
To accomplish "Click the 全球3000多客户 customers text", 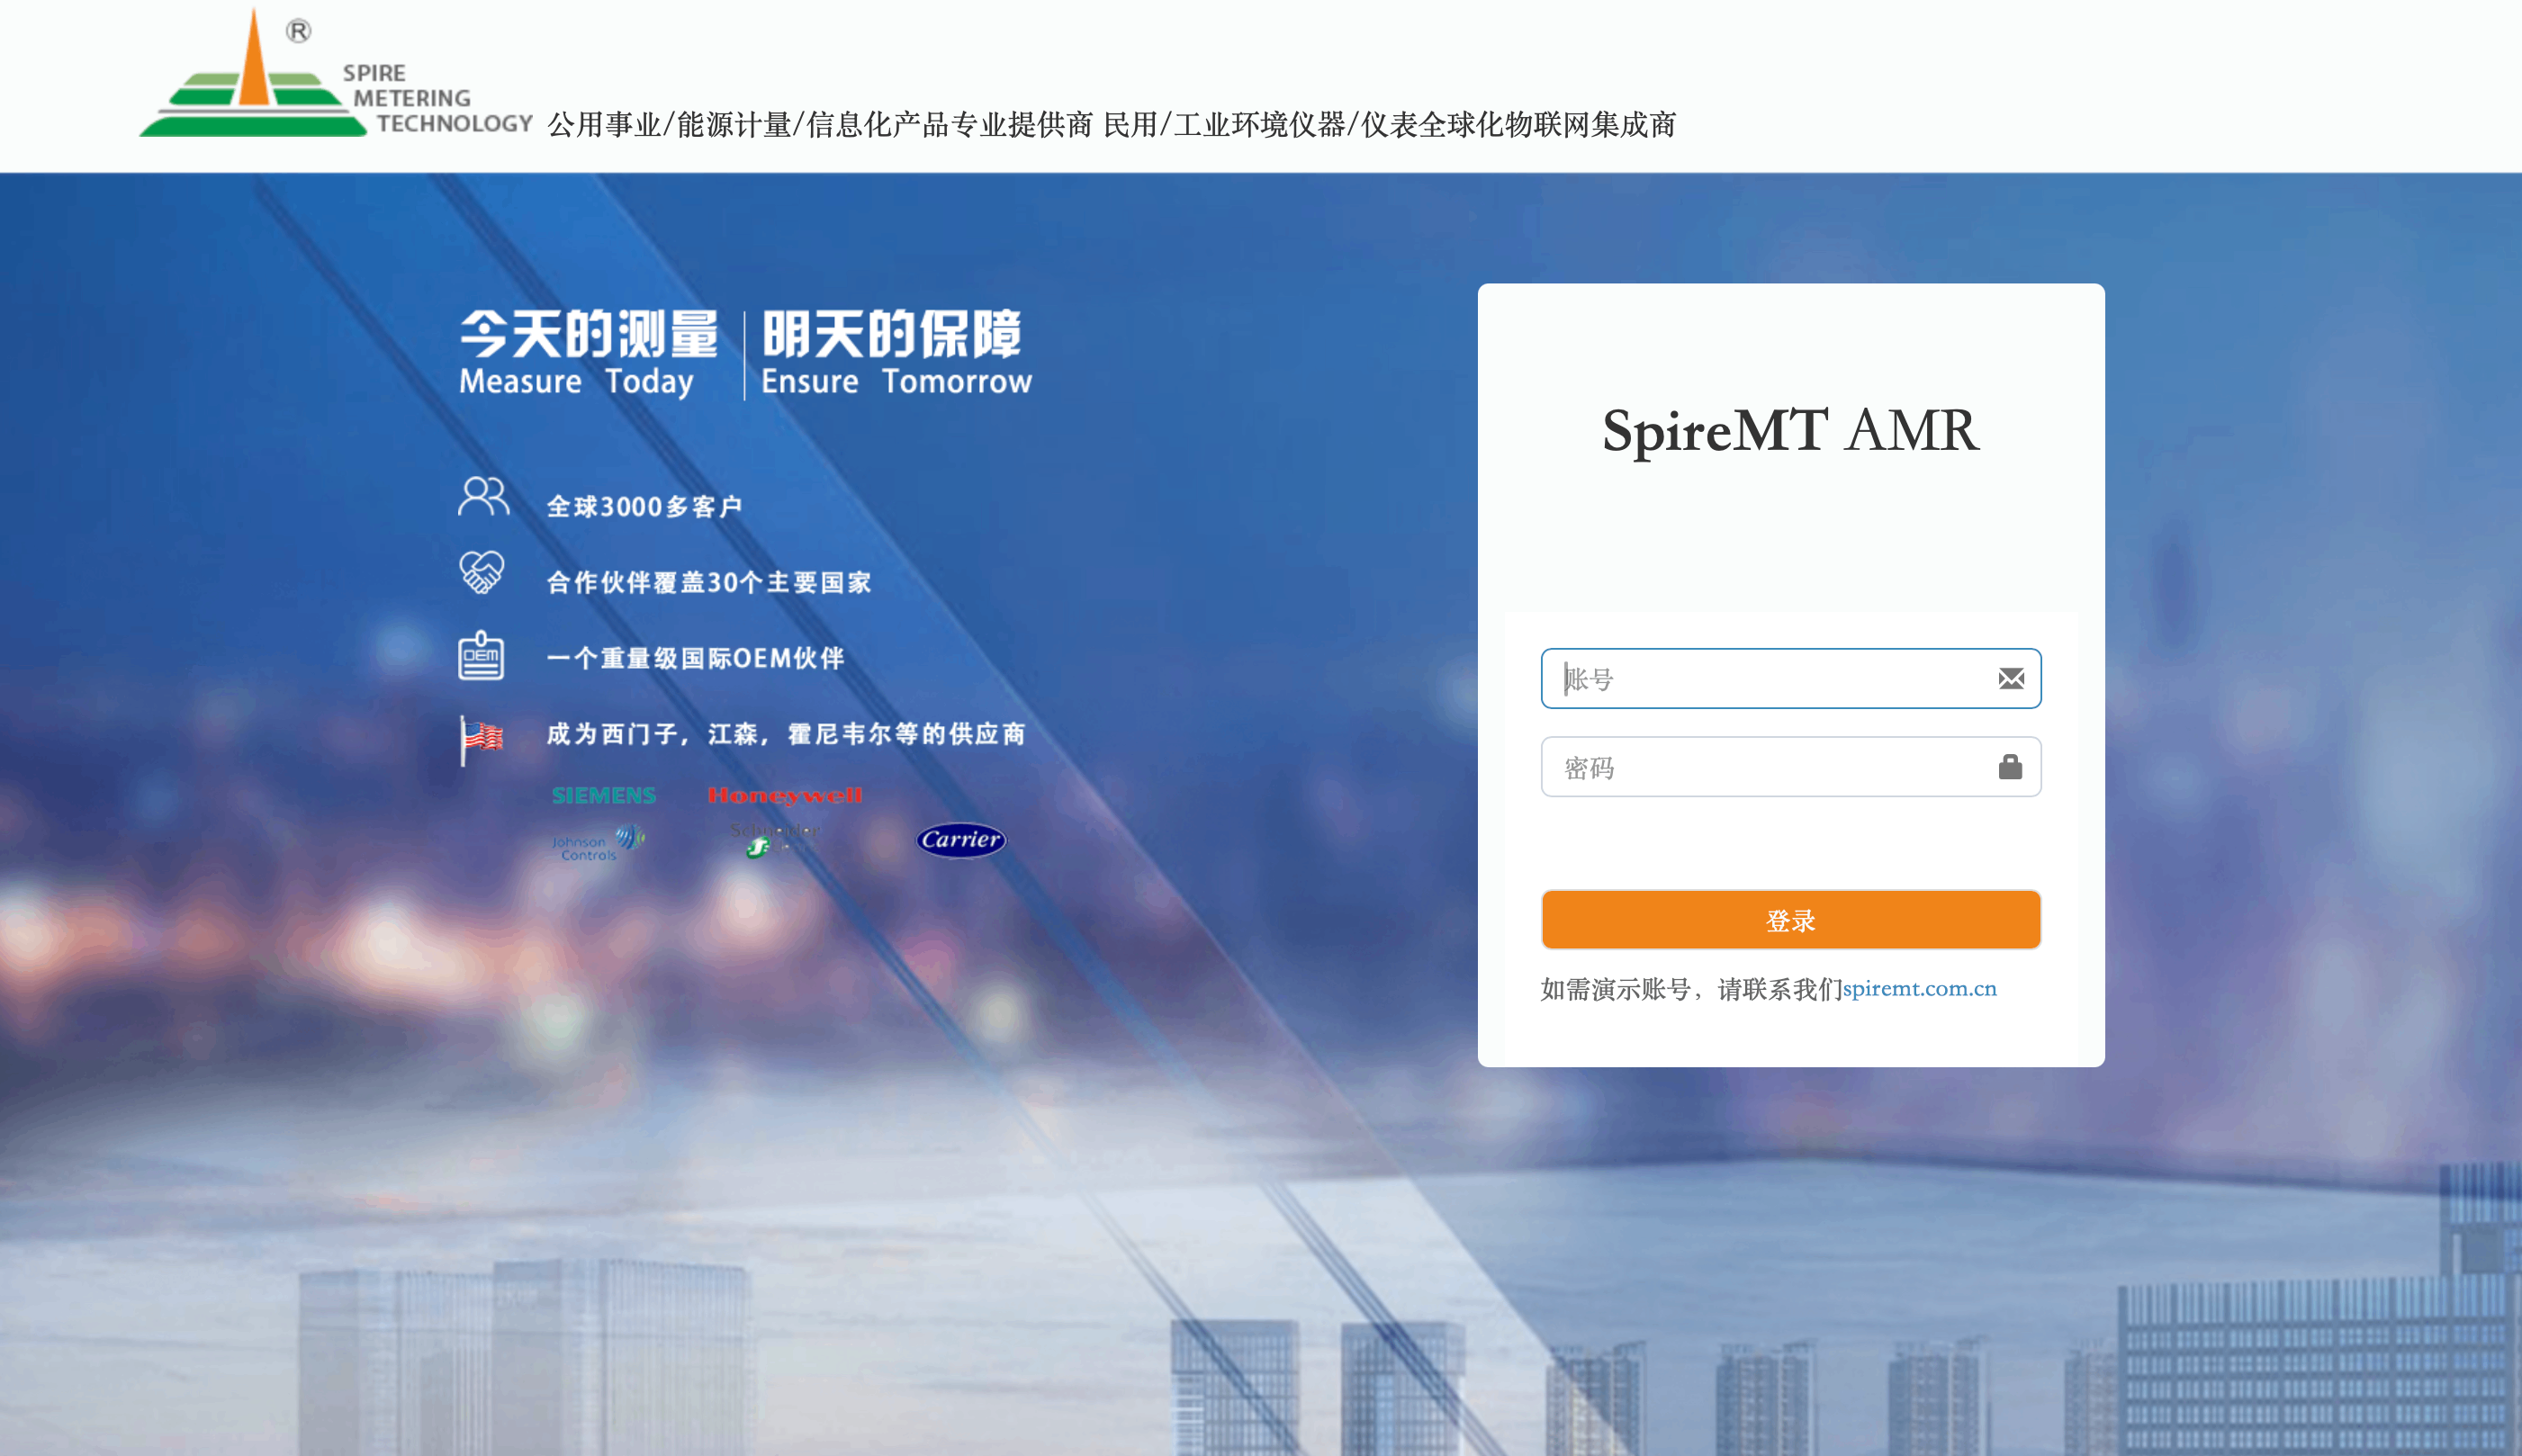I will tap(644, 506).
